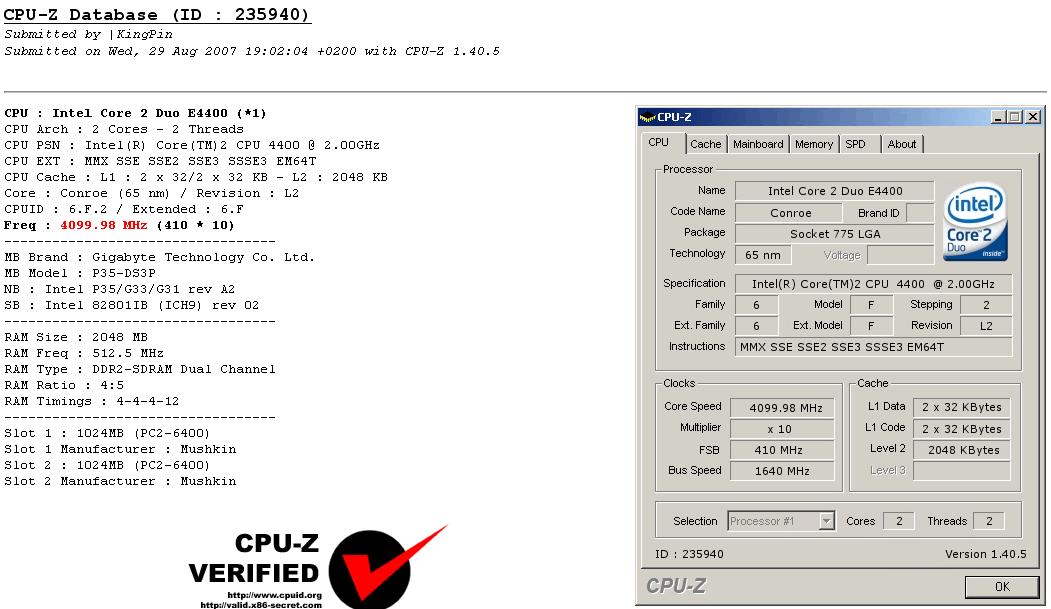Image resolution: width=1051 pixels, height=609 pixels.
Task: Click the empty Voltage field
Action: coord(900,255)
